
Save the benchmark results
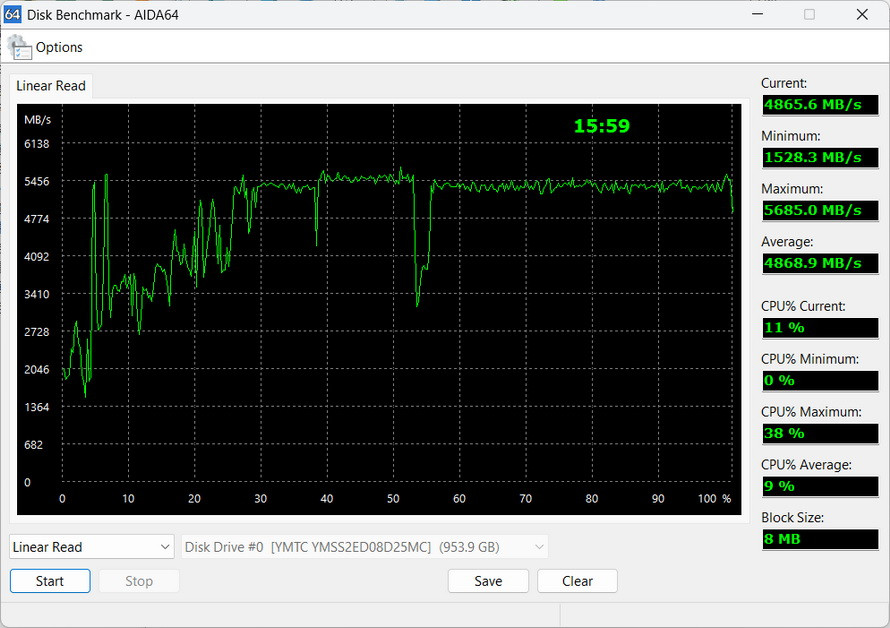[488, 581]
